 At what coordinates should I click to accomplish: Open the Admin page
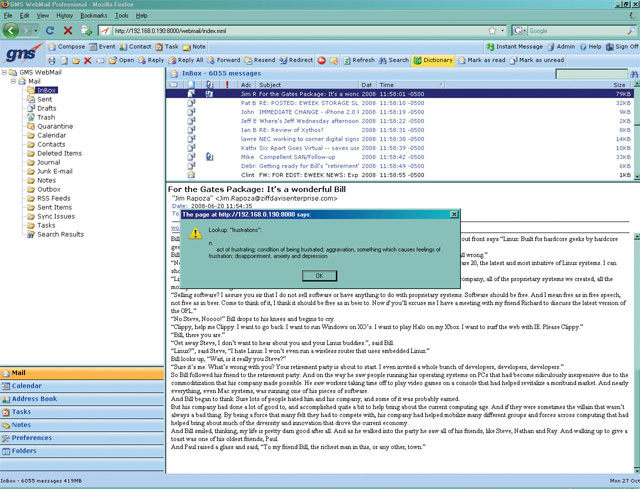coord(561,47)
